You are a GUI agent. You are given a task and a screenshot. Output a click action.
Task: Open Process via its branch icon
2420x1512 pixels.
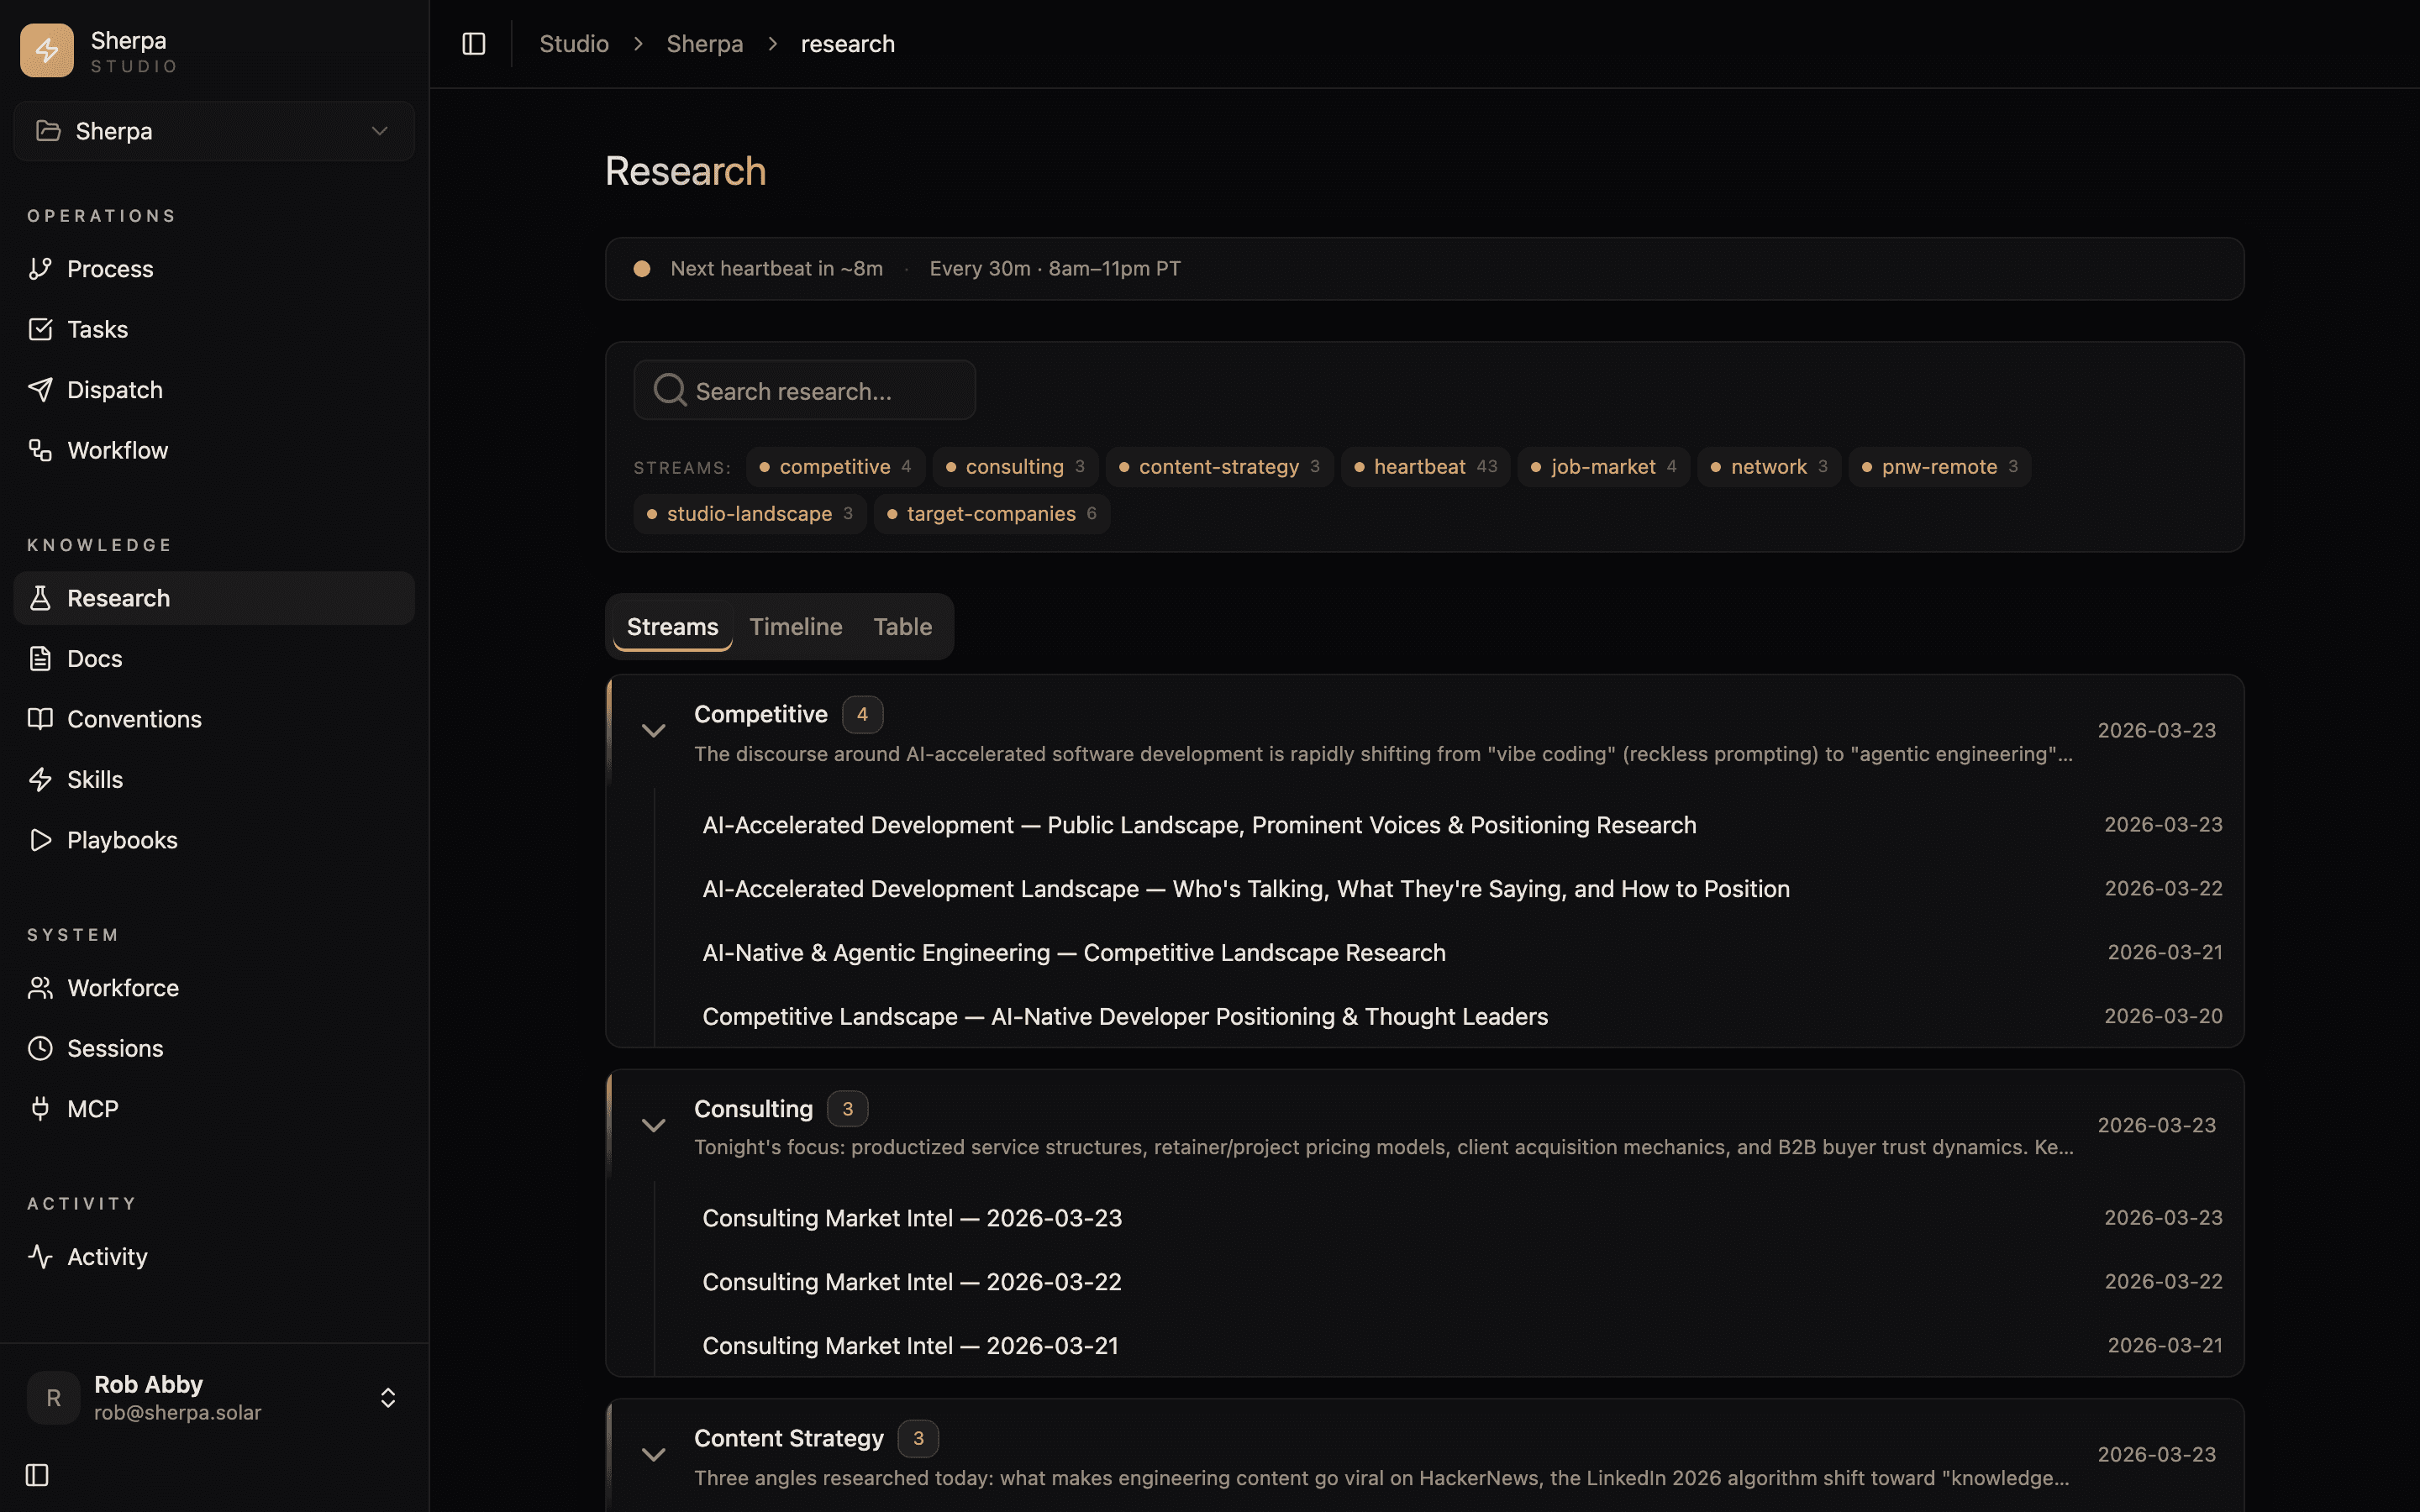click(40, 268)
